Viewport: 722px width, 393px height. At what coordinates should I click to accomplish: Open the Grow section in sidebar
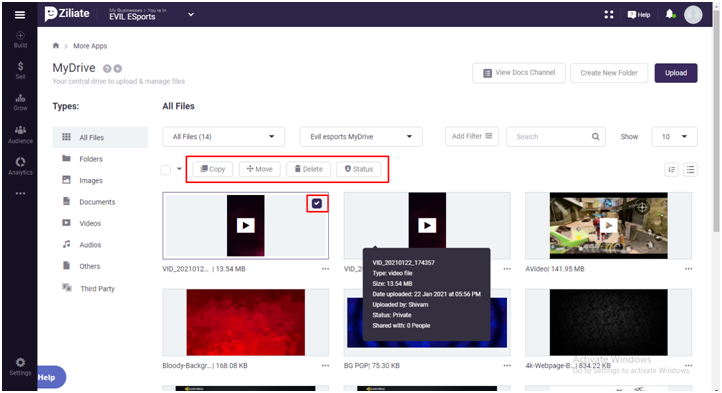point(20,102)
